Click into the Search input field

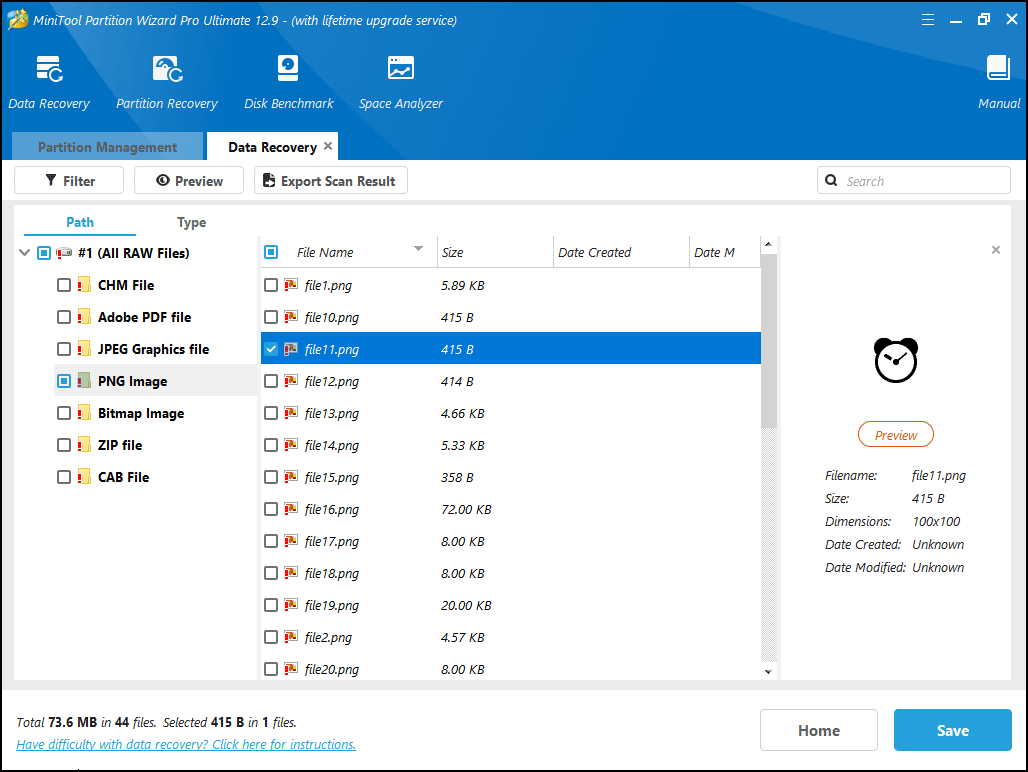pos(920,181)
